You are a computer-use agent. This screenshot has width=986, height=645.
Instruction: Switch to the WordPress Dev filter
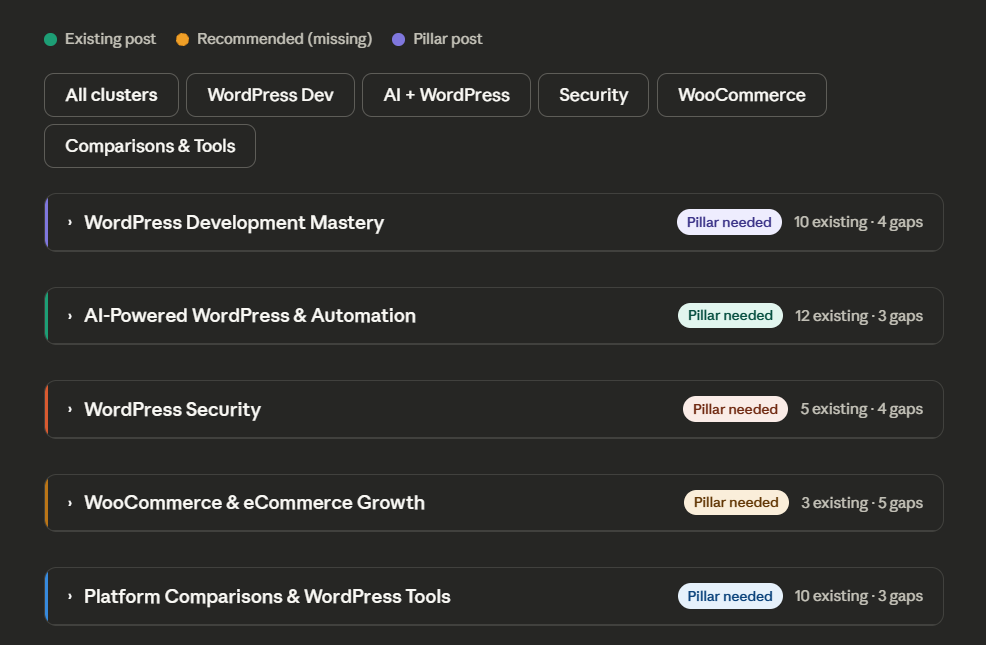(269, 94)
